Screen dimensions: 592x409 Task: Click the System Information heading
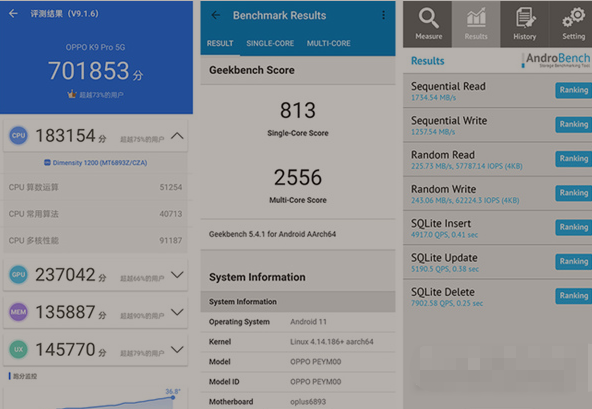[x=257, y=277]
